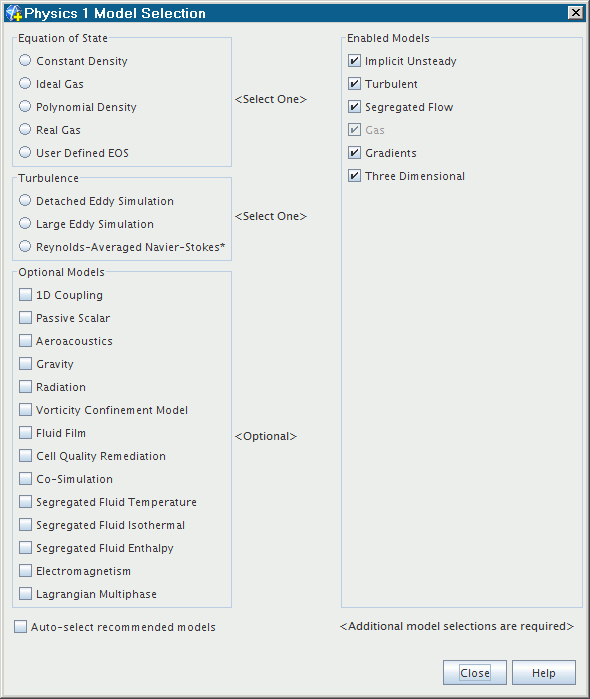Select User Defined EOS option
This screenshot has width=590, height=699.
point(25,152)
